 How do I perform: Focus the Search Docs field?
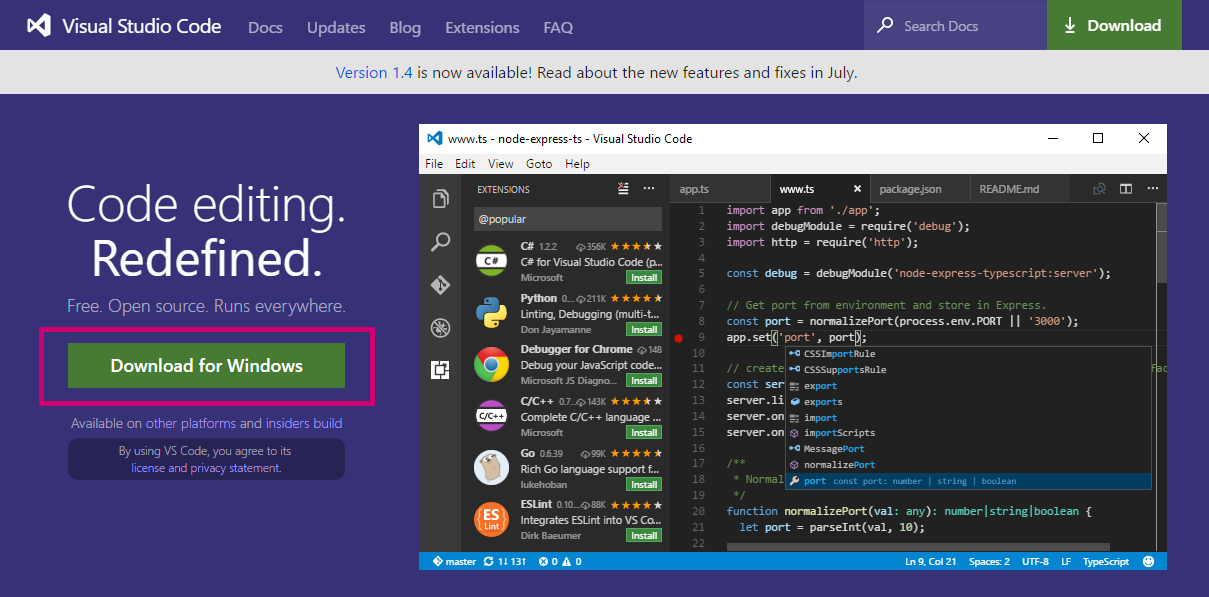click(955, 25)
